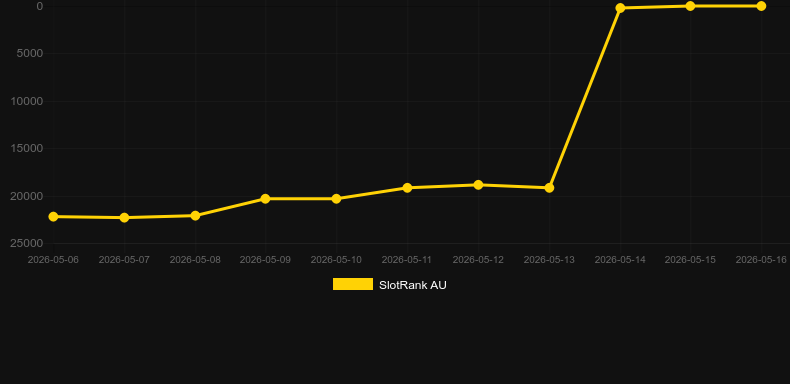Select the data point for 2026-05-13
Screen dimensions: 790x384
pos(550,187)
